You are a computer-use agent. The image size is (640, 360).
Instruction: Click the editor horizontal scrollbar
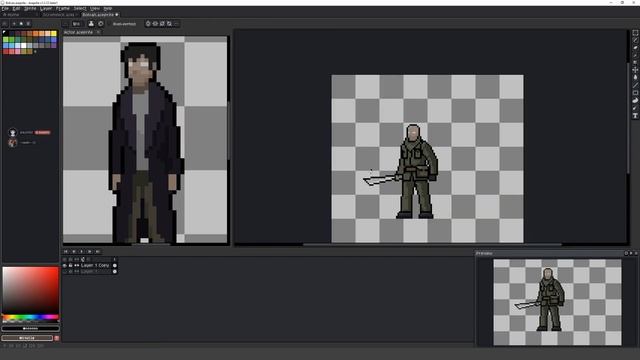pyautogui.click(x=432, y=244)
